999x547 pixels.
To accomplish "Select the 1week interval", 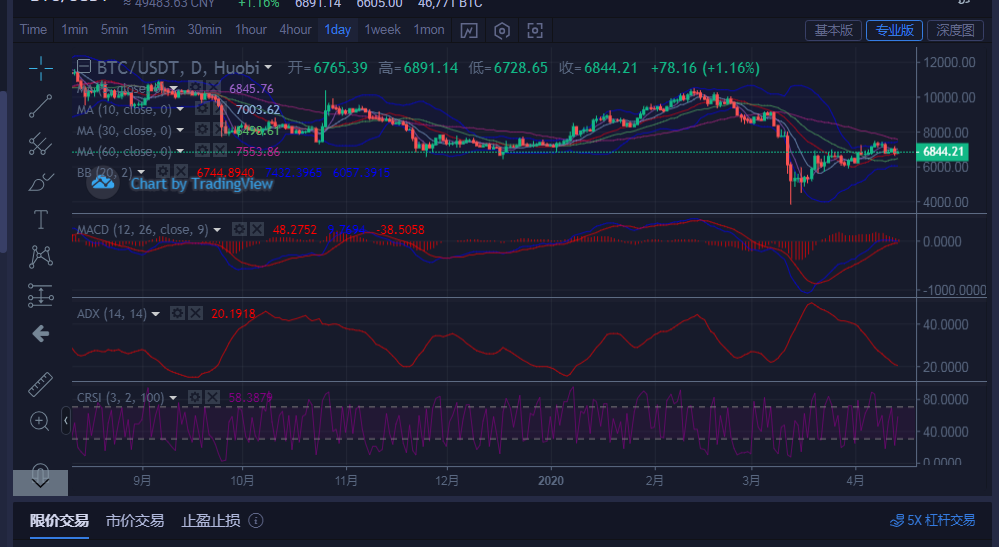I will [382, 30].
